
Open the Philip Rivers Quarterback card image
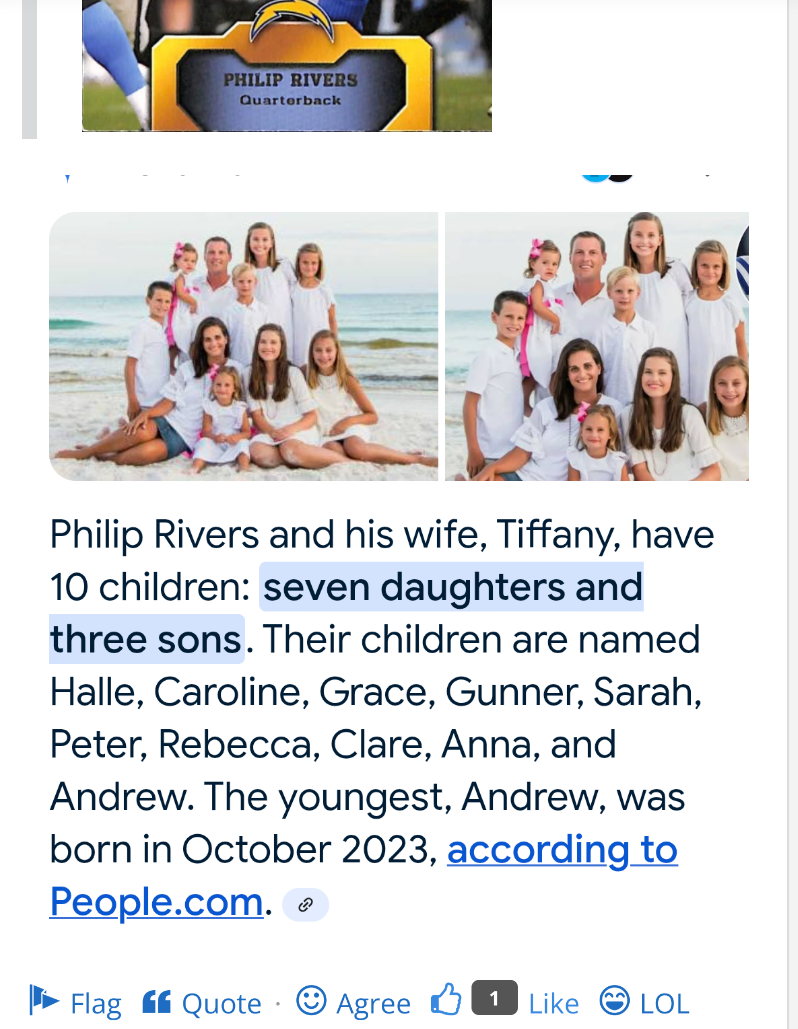click(287, 66)
